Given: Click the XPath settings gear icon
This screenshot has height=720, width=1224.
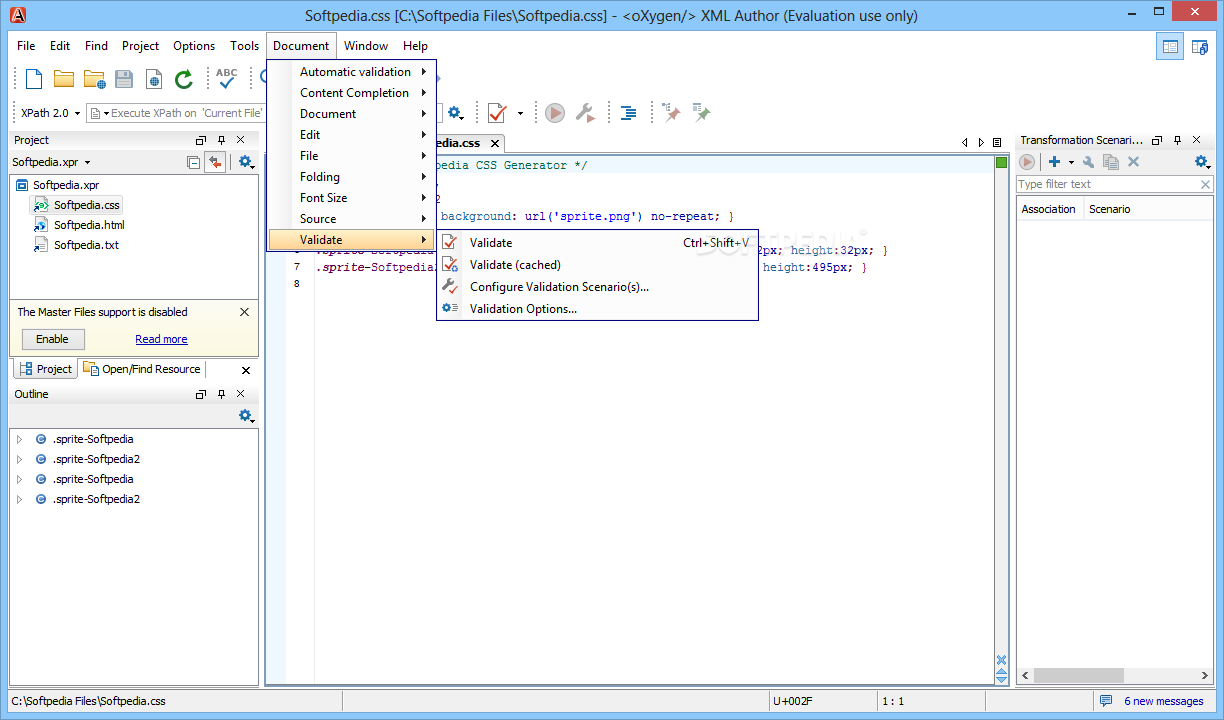Looking at the screenshot, I should click(x=455, y=113).
